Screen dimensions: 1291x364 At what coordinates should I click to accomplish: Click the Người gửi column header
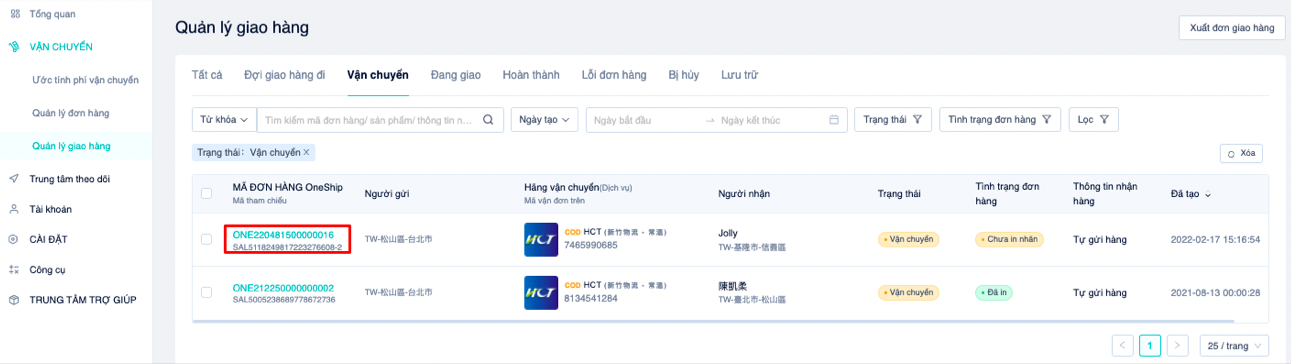[x=387, y=194]
